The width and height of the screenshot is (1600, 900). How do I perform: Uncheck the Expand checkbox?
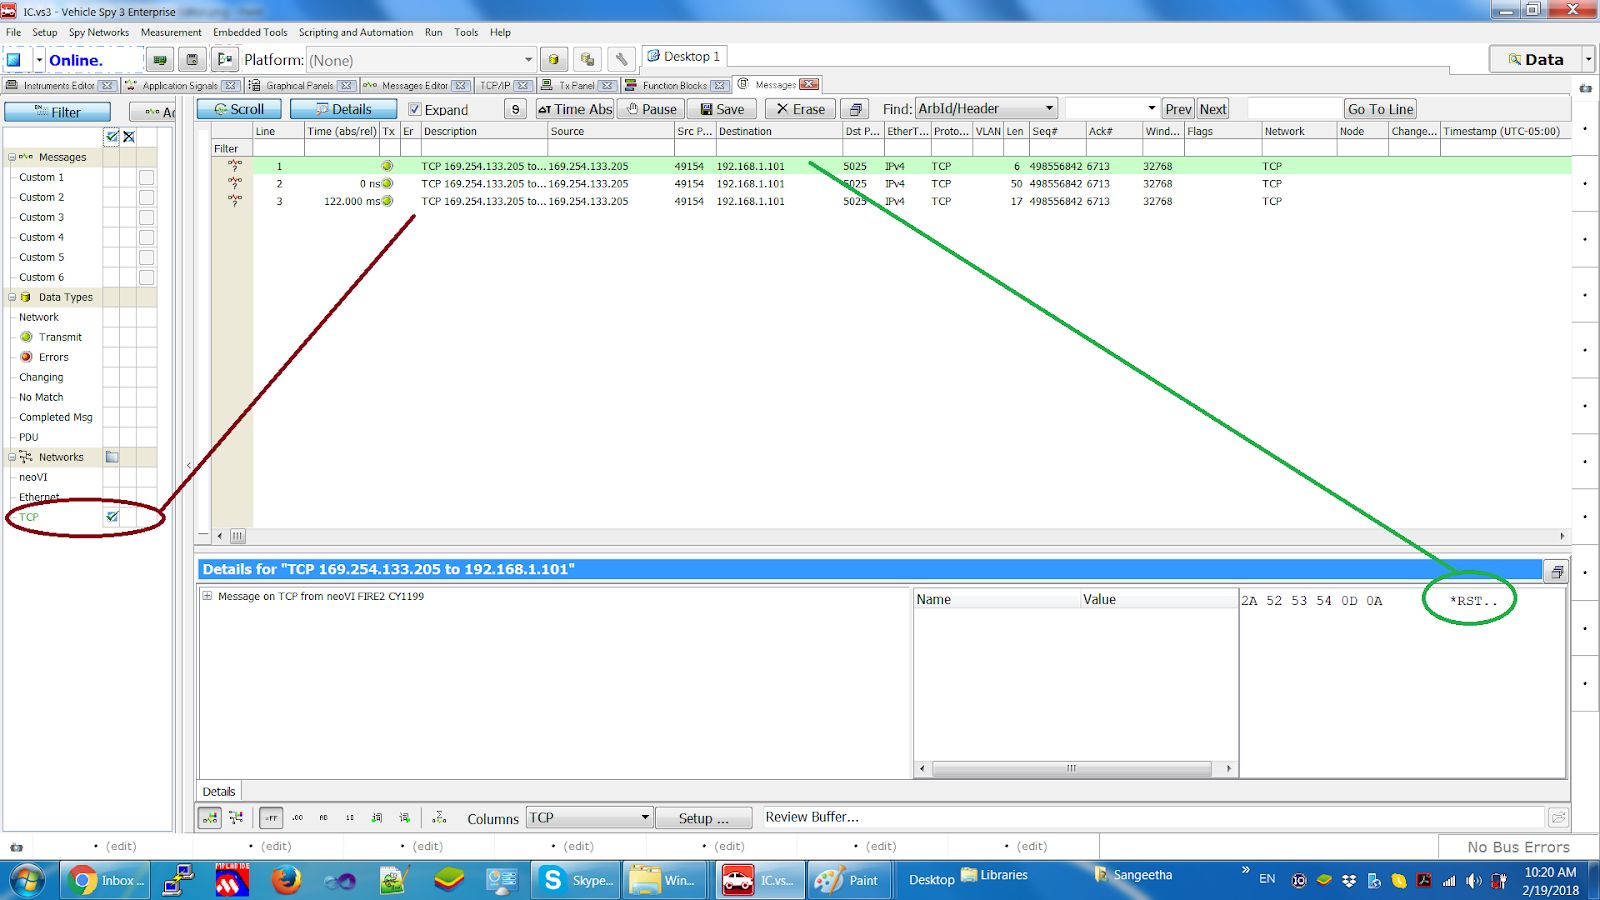tap(415, 110)
